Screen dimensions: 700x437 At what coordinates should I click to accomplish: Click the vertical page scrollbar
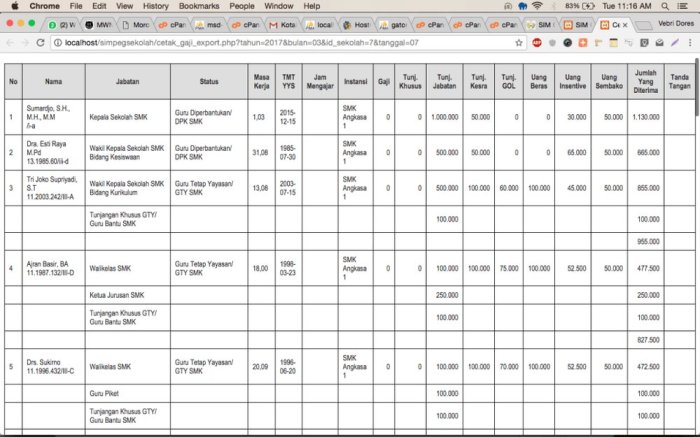tap(697, 87)
